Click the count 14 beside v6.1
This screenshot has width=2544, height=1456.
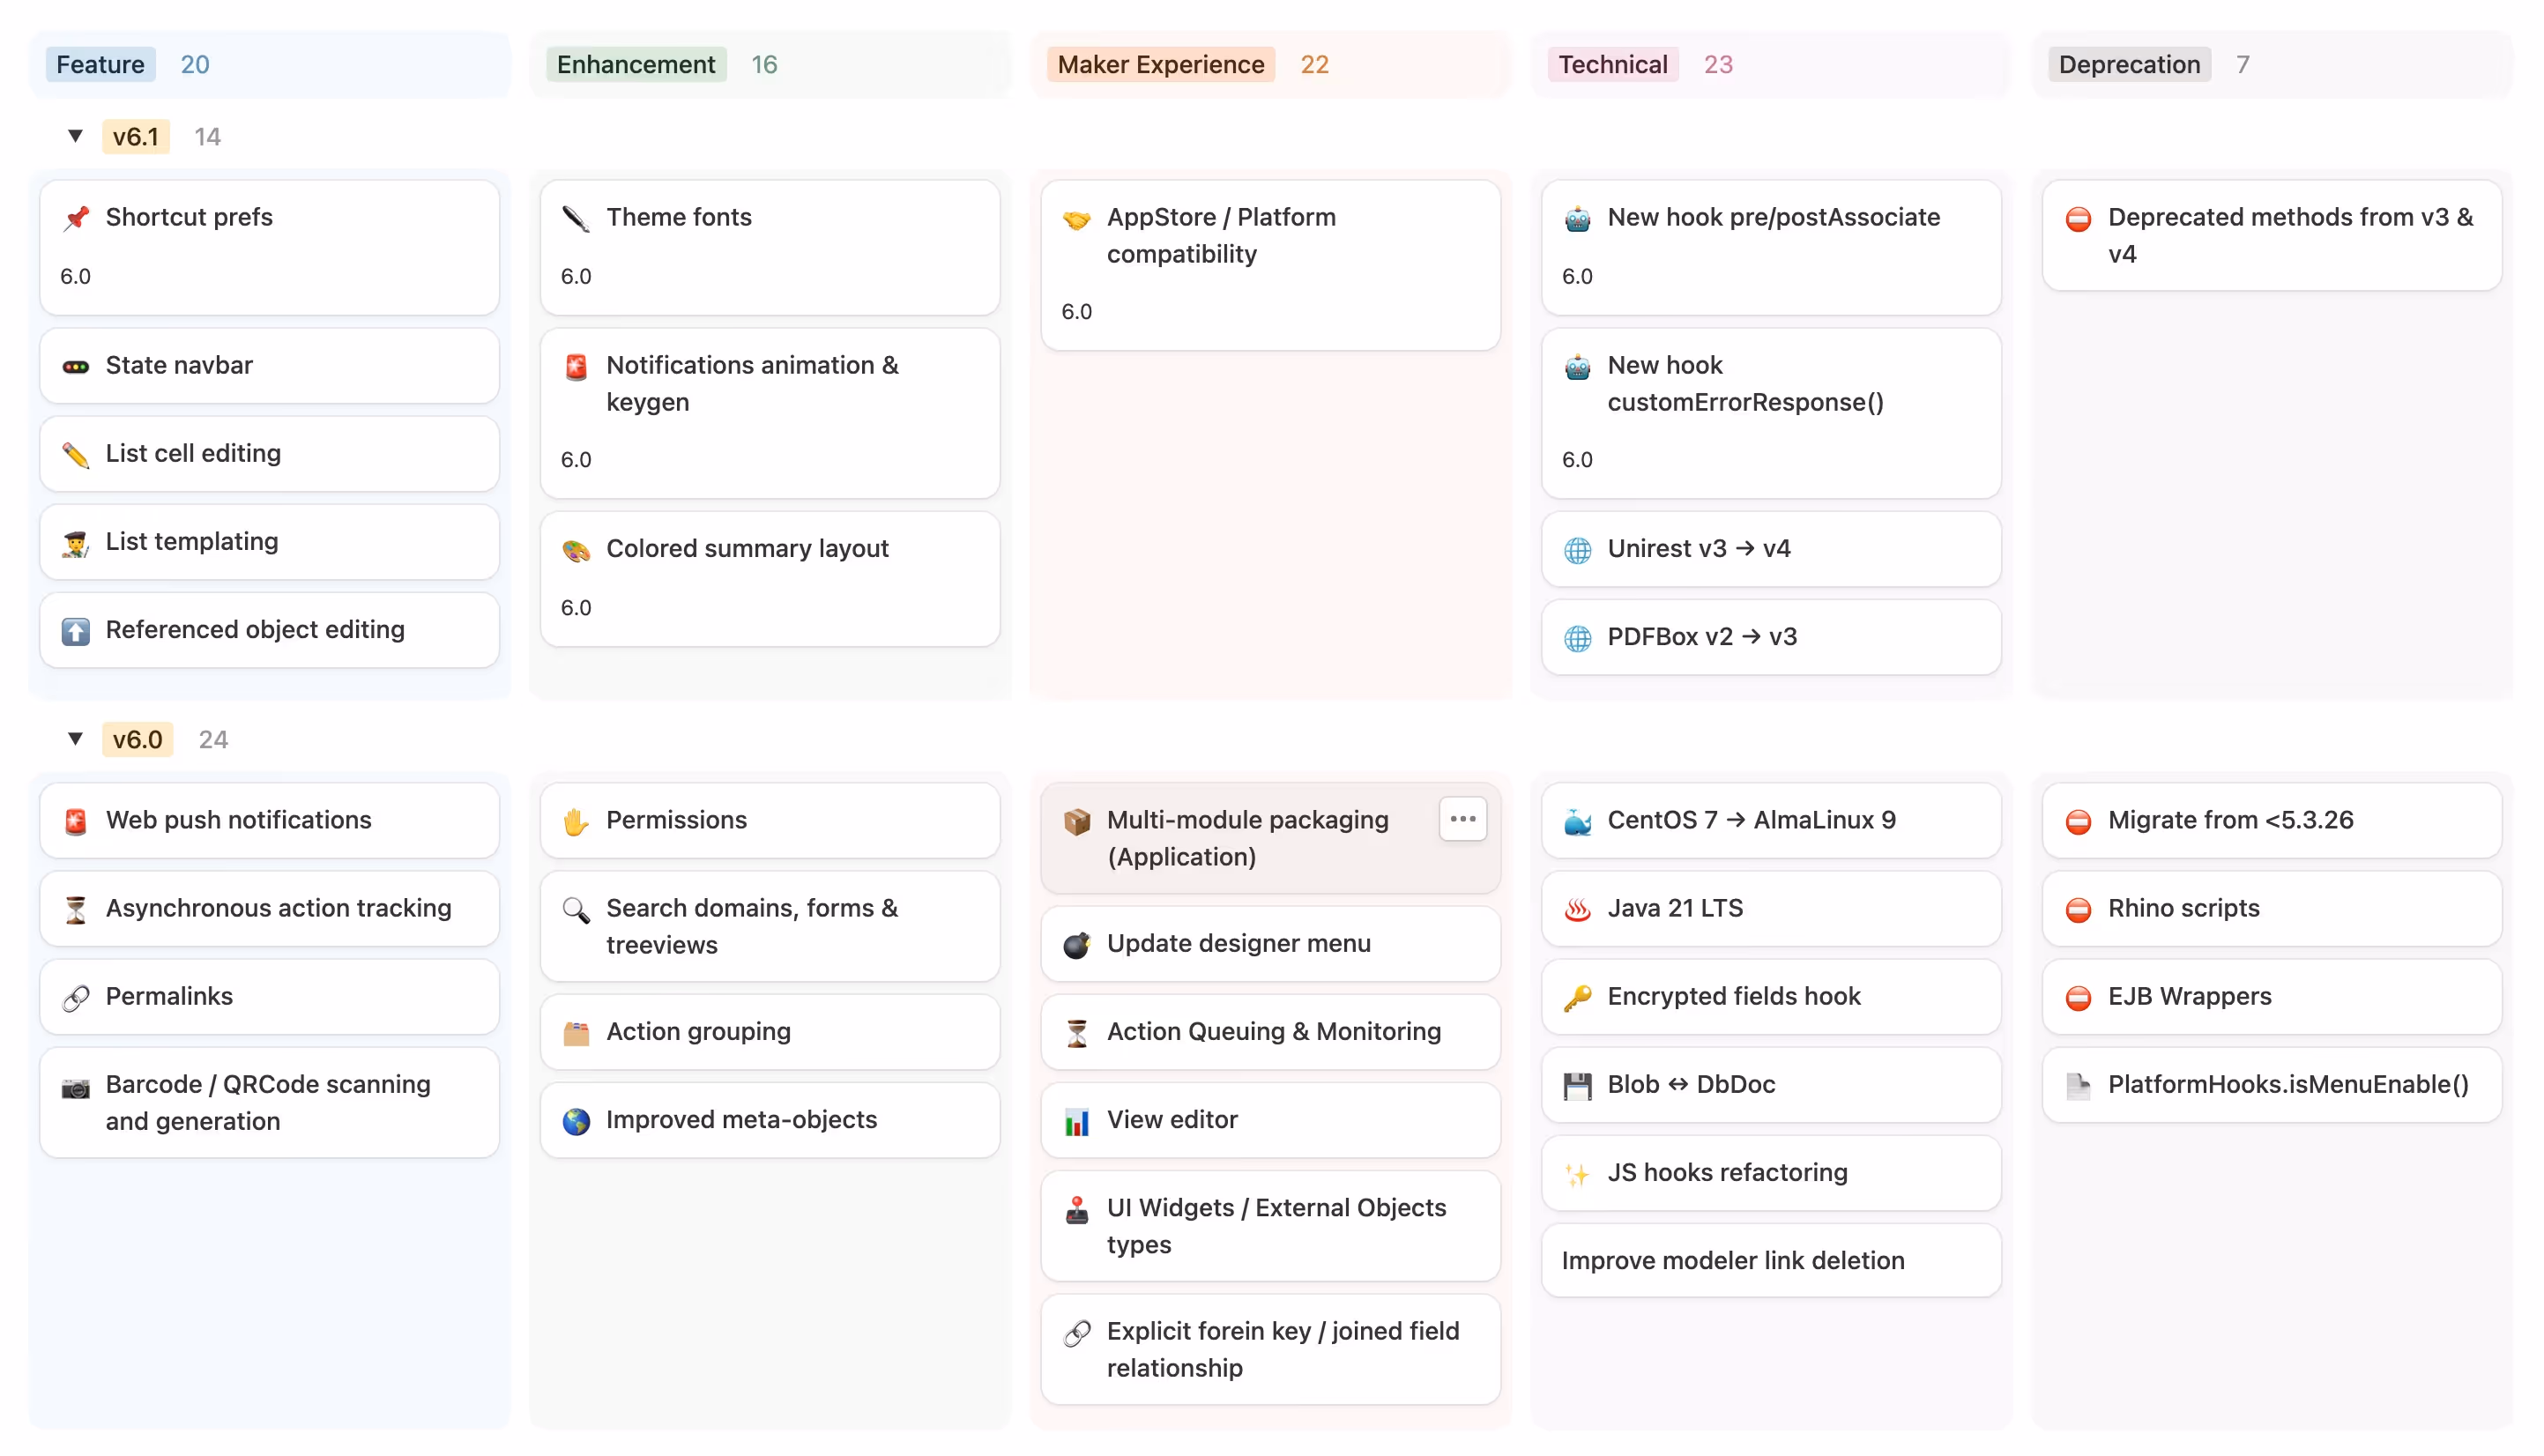coord(208,136)
